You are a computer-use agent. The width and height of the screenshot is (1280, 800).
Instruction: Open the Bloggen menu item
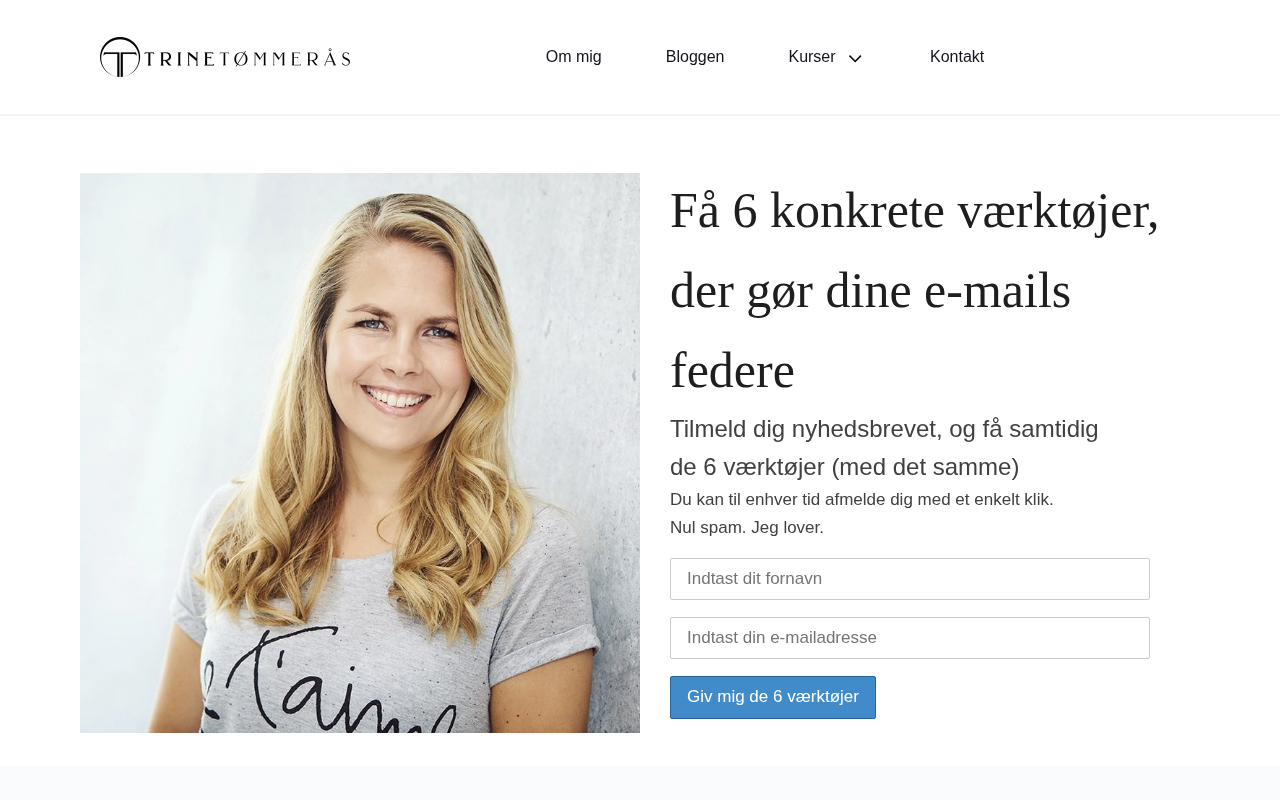[x=695, y=57]
